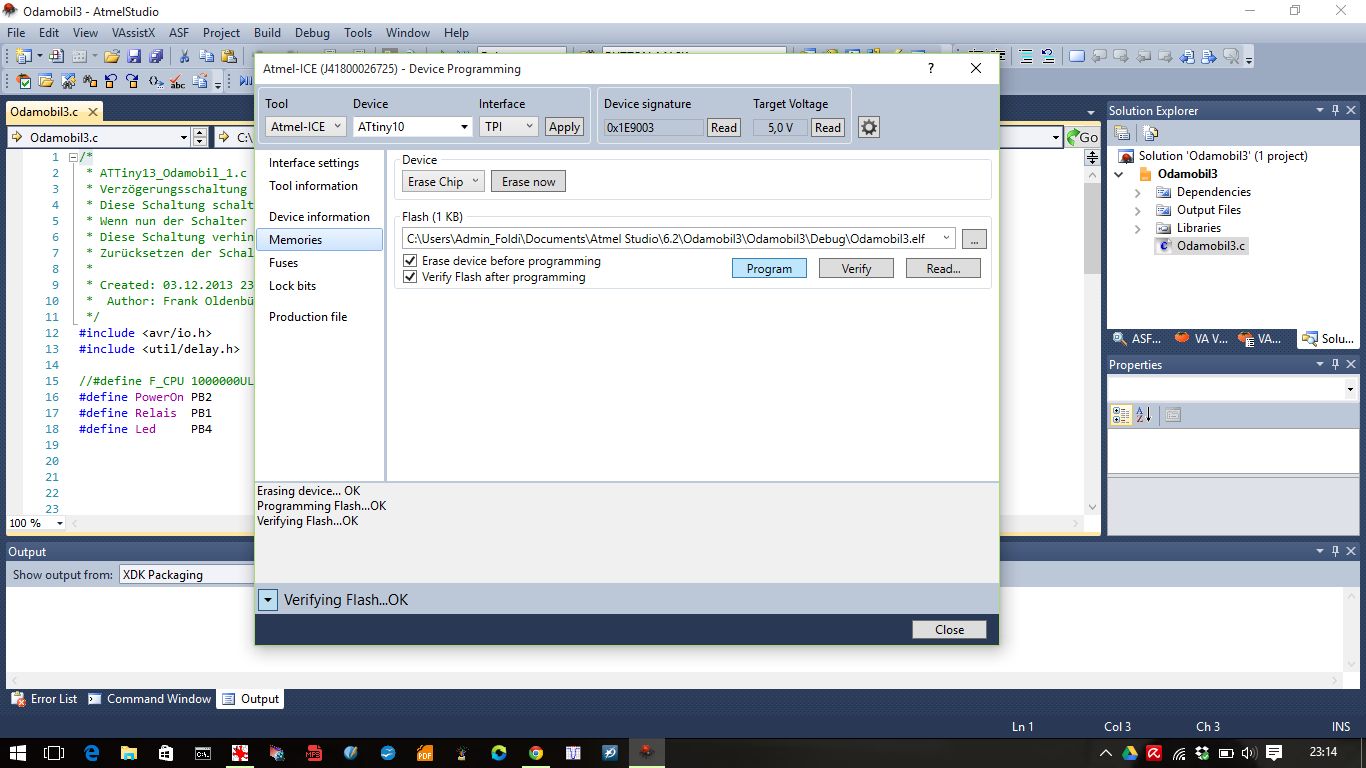Click Alphabetical sort icon in Properties panel
Viewport: 1366px width, 768px height.
[x=1144, y=415]
